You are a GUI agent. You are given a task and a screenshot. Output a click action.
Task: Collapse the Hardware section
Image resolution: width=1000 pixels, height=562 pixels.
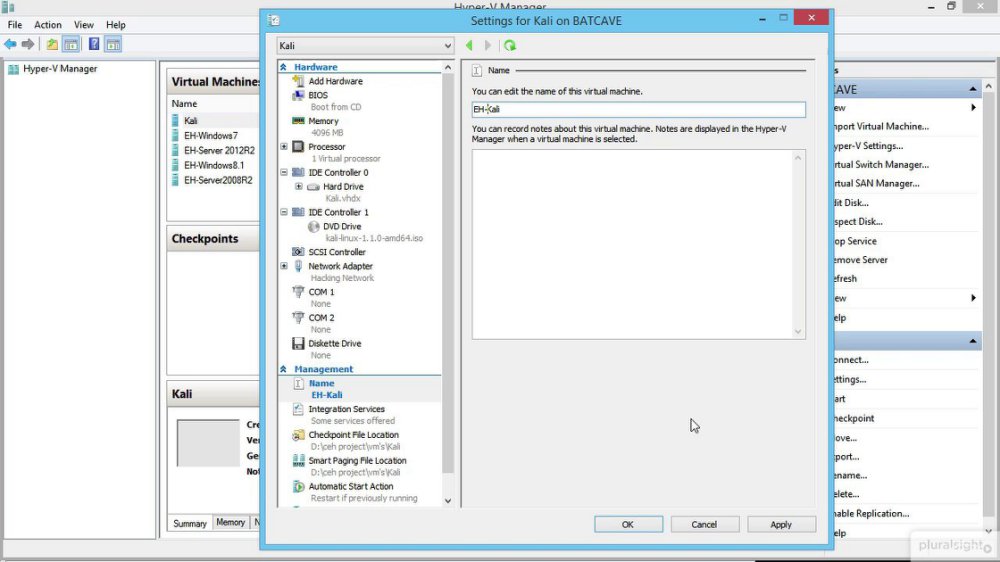click(x=283, y=67)
